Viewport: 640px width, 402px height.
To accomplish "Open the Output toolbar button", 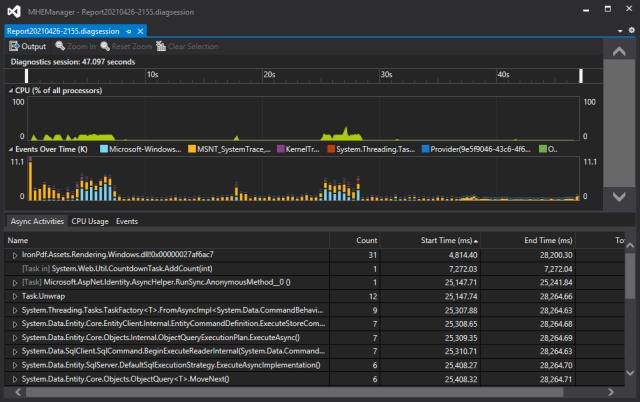I will pos(28,46).
